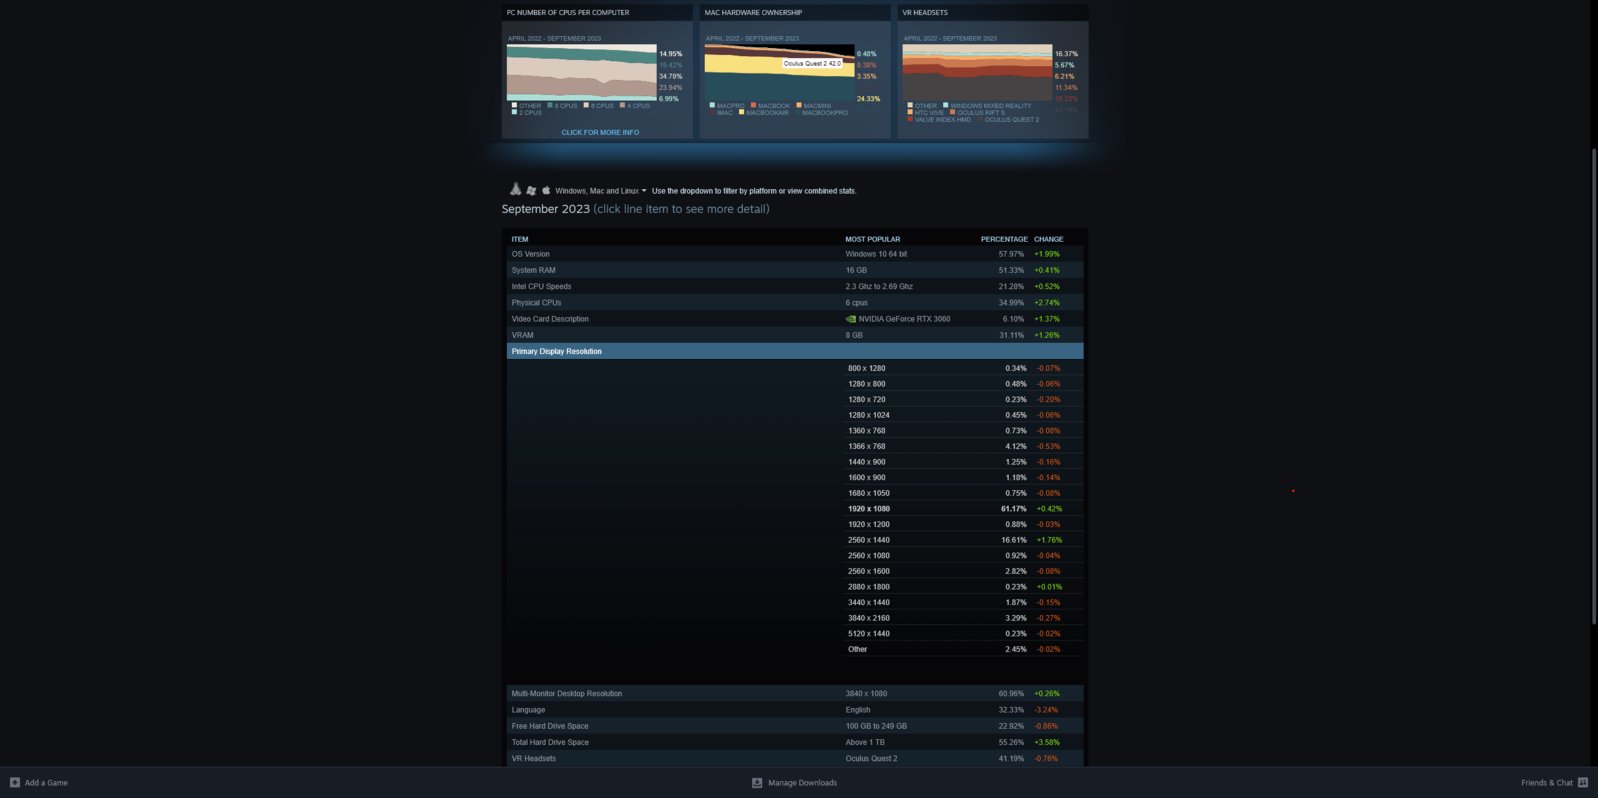This screenshot has width=1598, height=798.
Task: Click the MACPRO legend swatch
Action: point(712,105)
